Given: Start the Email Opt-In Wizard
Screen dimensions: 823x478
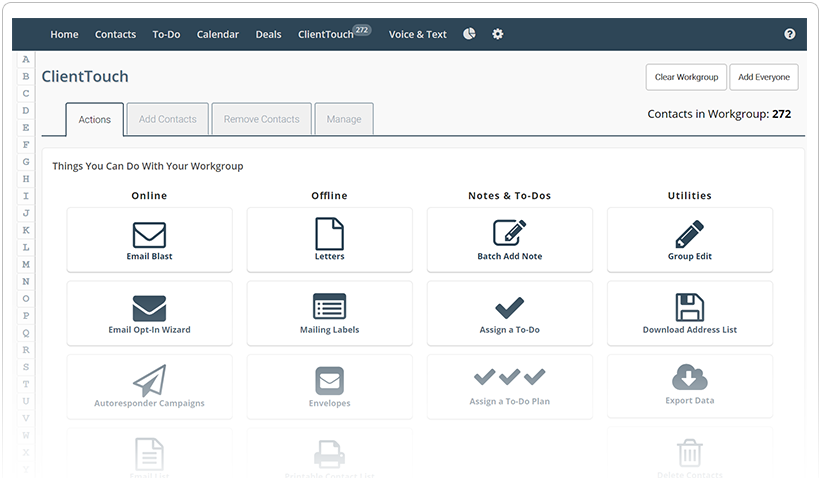Looking at the screenshot, I should [x=149, y=308].
